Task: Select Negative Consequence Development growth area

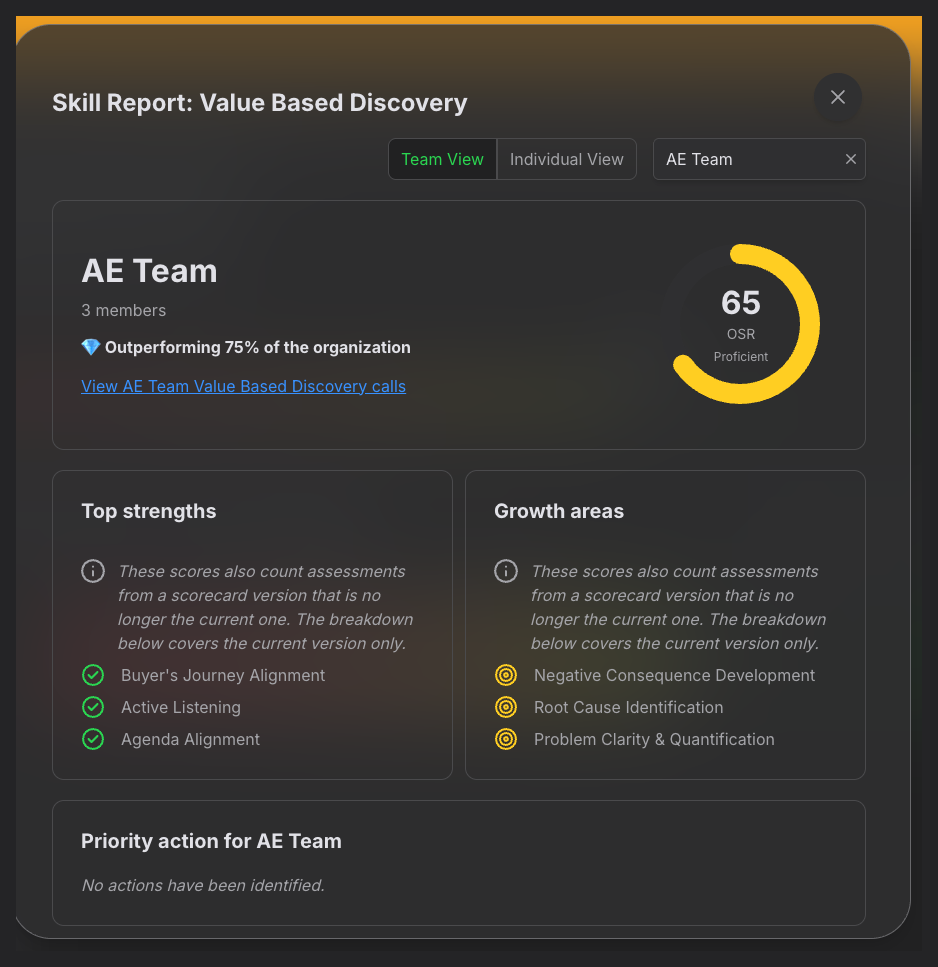Action: 674,675
